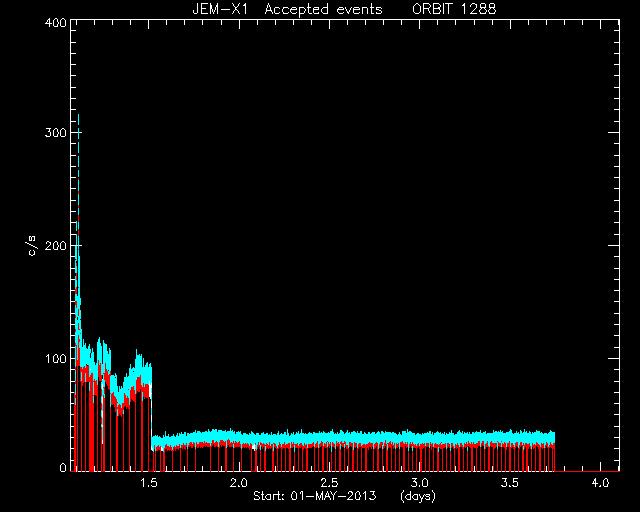Click the 3.5 tick label on x-axis
This screenshot has width=640, height=512.
coord(510,483)
